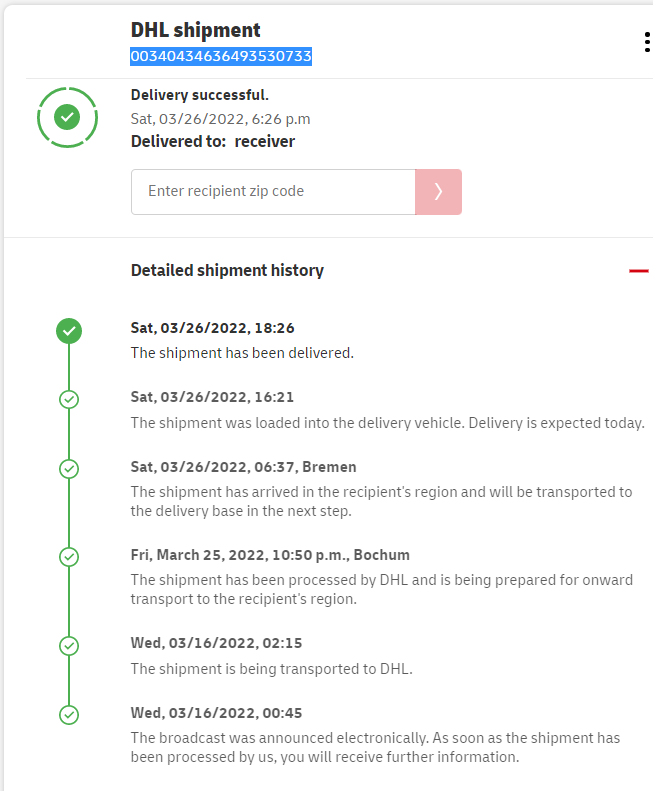Click the timeline checkmark for Bochum event
This screenshot has width=653, height=791.
[x=69, y=557]
